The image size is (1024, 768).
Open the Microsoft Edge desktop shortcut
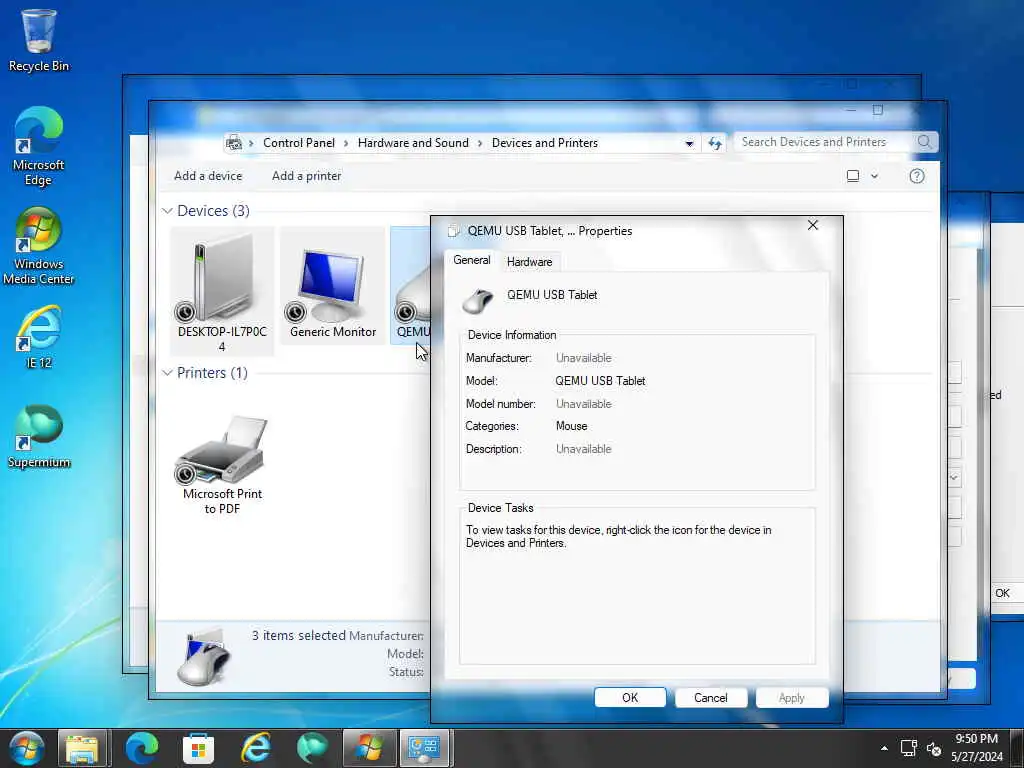(x=39, y=146)
